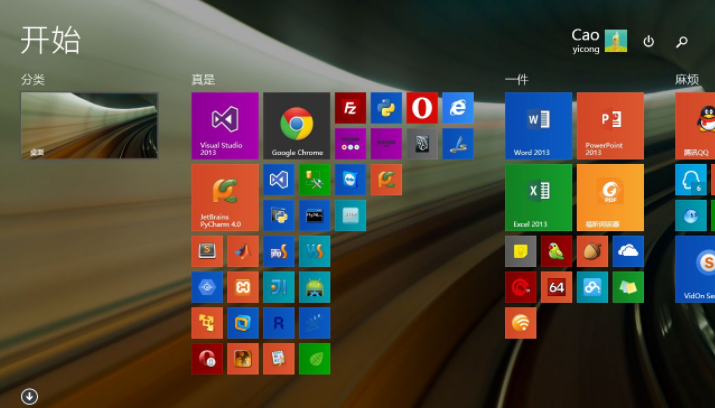Open the teal Baidu cloud tile
Image resolution: width=715 pixels, height=408 pixels.
(592, 287)
